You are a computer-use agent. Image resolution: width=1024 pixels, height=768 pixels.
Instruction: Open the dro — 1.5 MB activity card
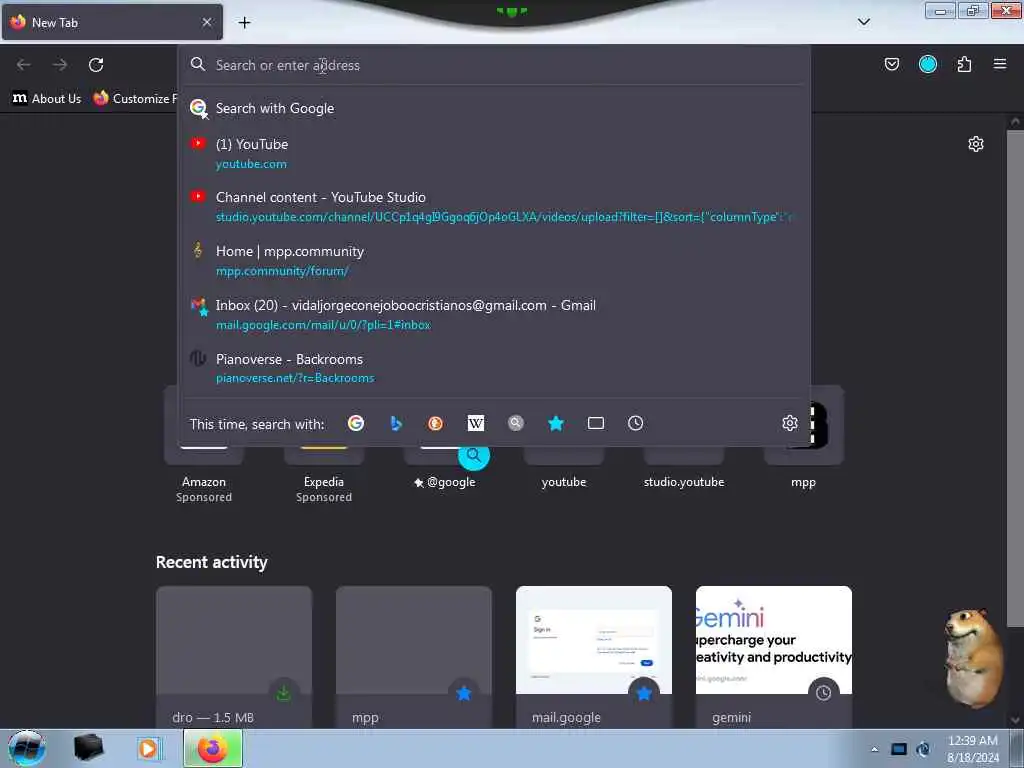click(234, 657)
